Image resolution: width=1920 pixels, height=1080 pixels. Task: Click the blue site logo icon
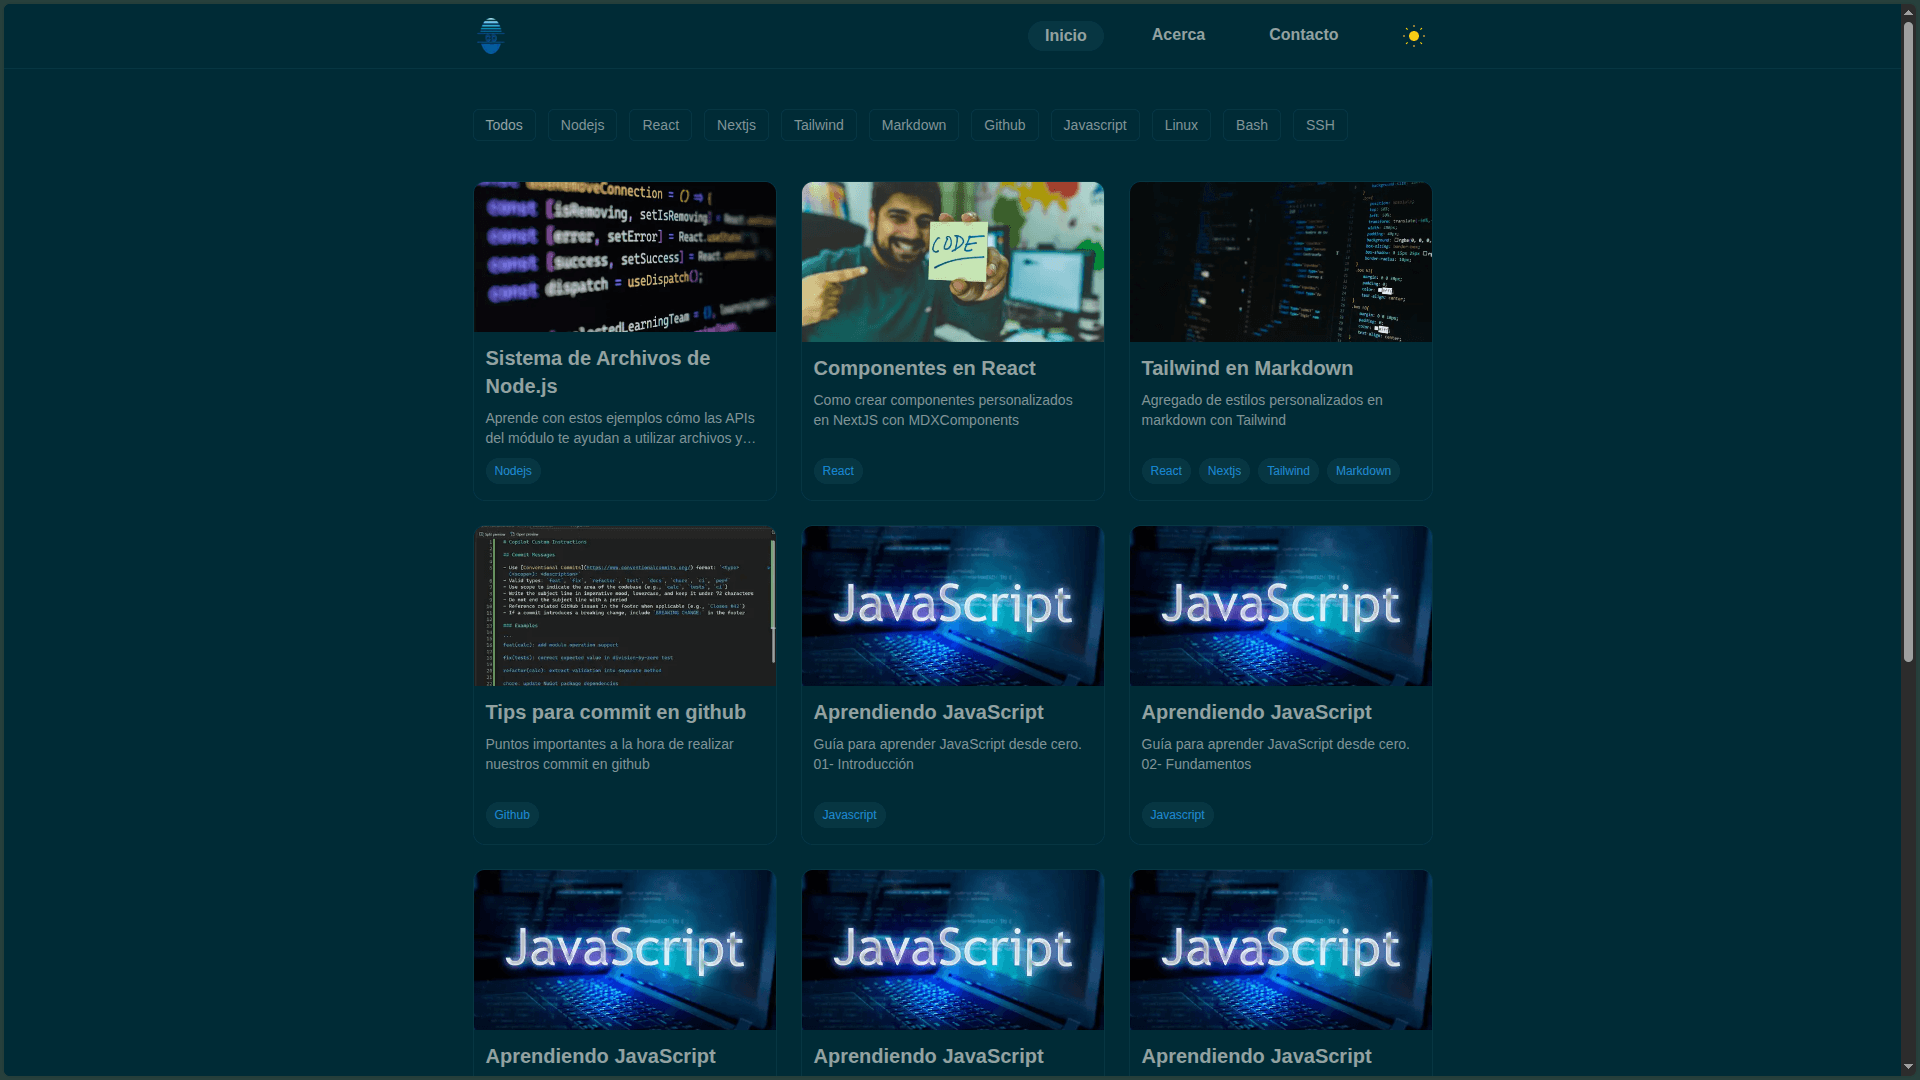tap(490, 36)
